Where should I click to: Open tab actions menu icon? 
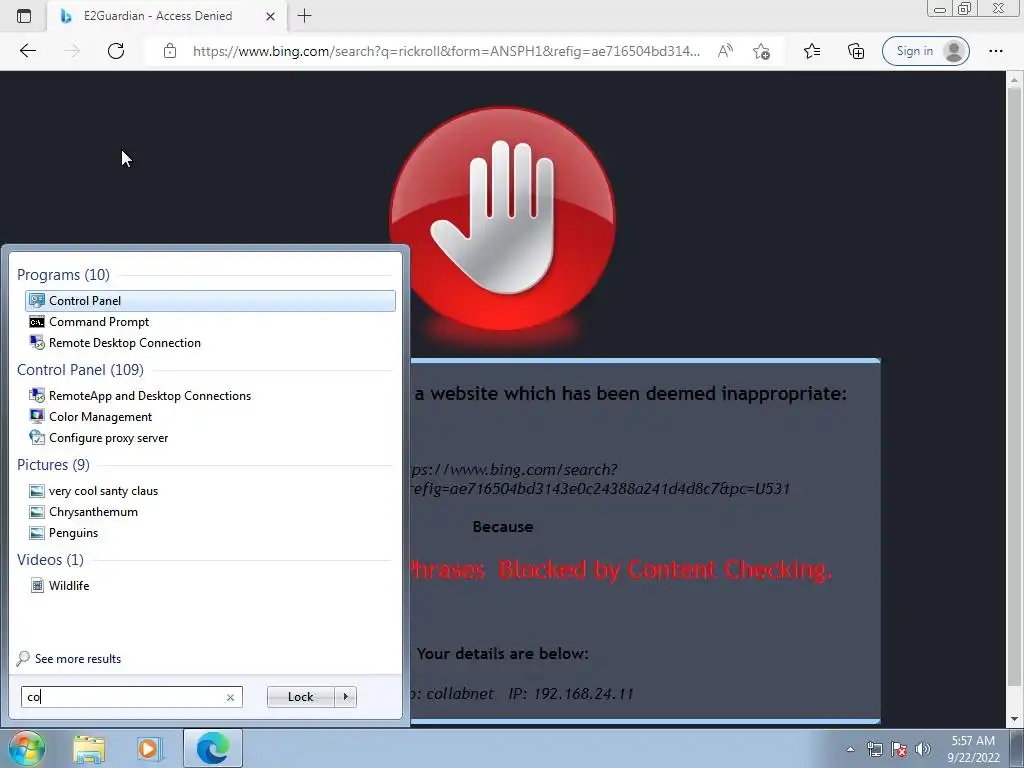[24, 16]
